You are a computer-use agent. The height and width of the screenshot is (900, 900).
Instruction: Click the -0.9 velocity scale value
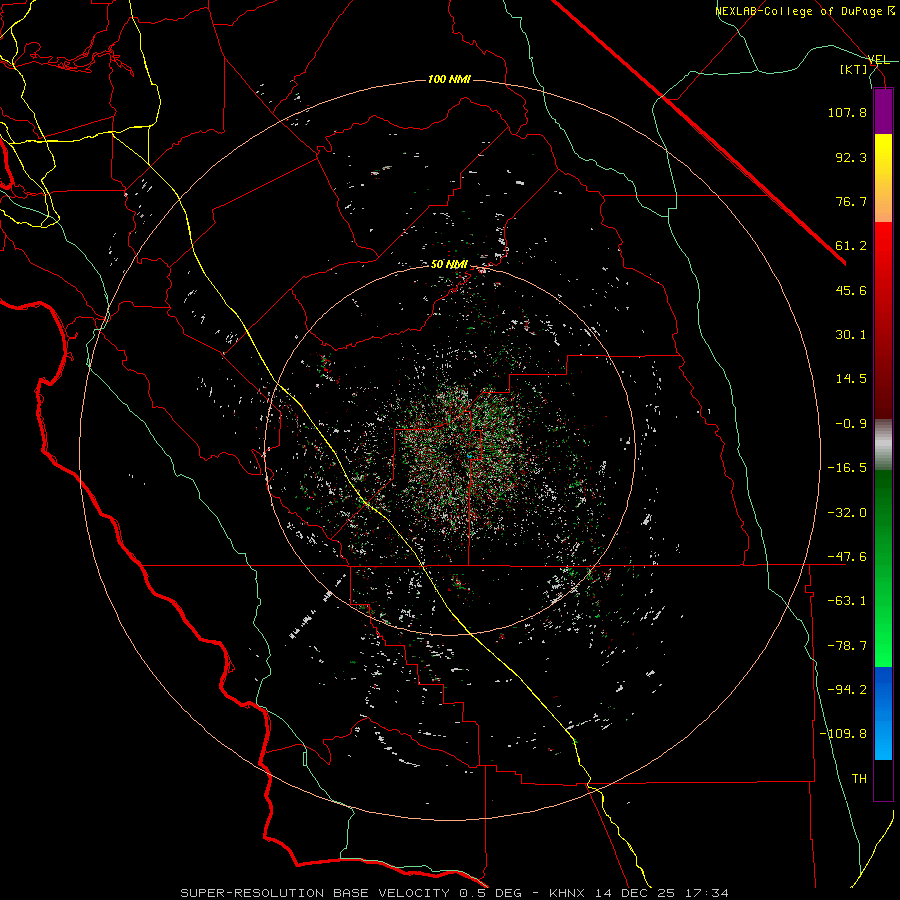(851, 424)
